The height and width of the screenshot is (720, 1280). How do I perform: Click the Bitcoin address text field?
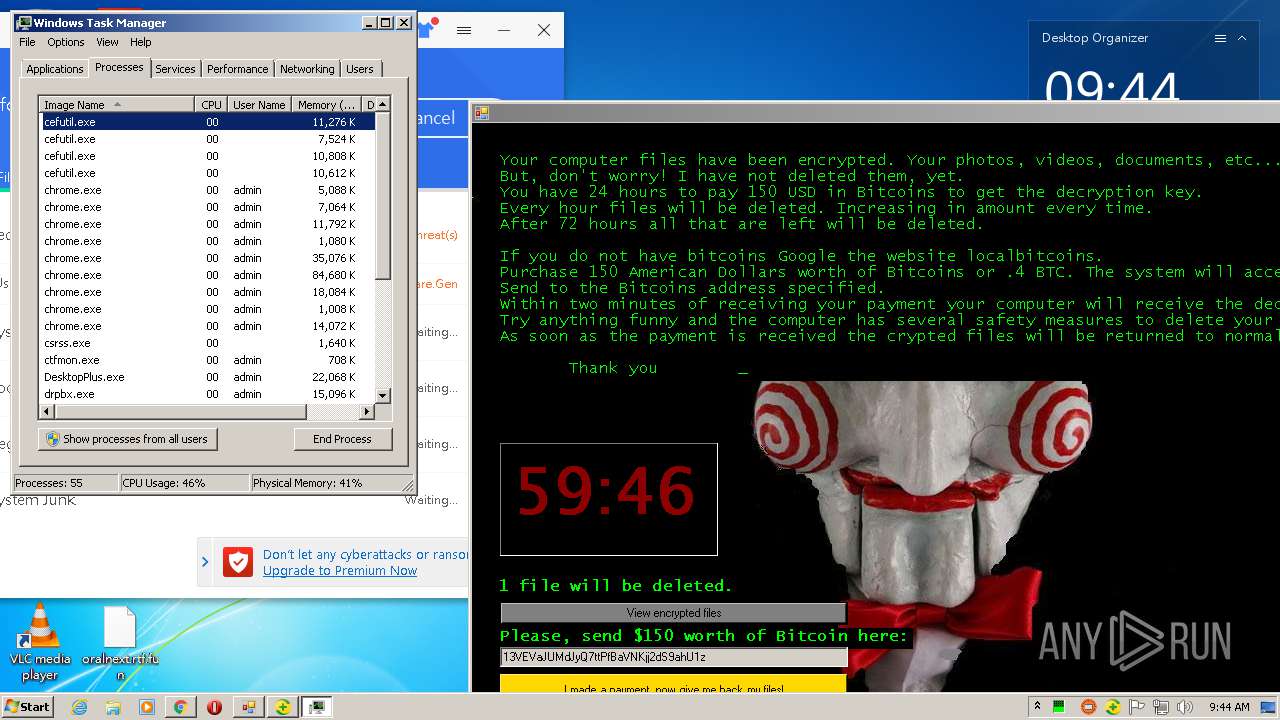(673, 657)
